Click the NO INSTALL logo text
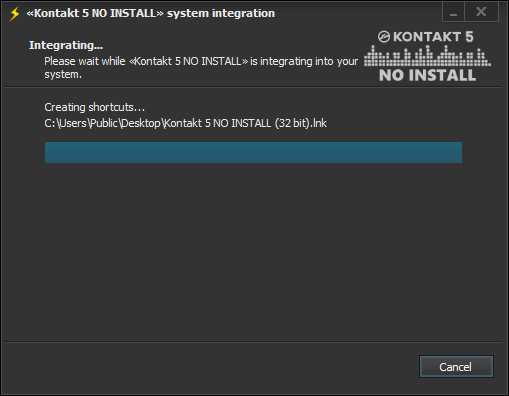The width and height of the screenshot is (509, 396). pos(427,75)
